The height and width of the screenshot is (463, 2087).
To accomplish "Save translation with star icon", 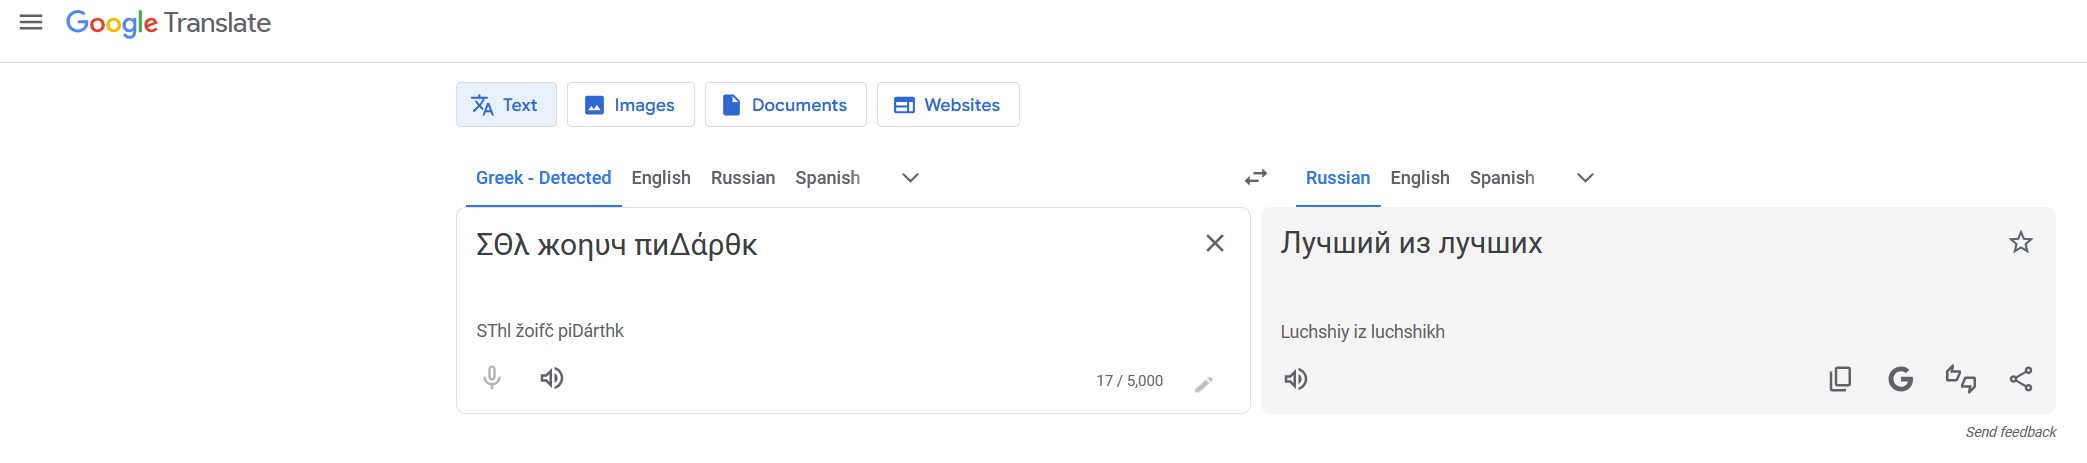I will [x=2021, y=242].
